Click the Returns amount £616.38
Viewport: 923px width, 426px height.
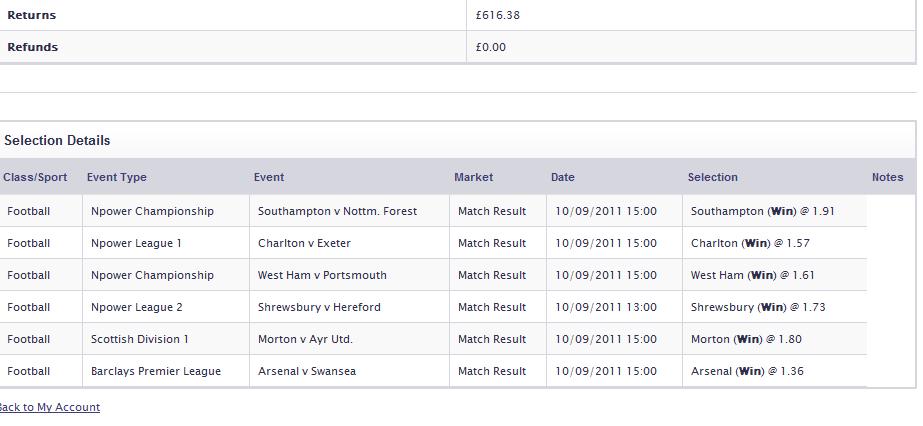click(498, 15)
